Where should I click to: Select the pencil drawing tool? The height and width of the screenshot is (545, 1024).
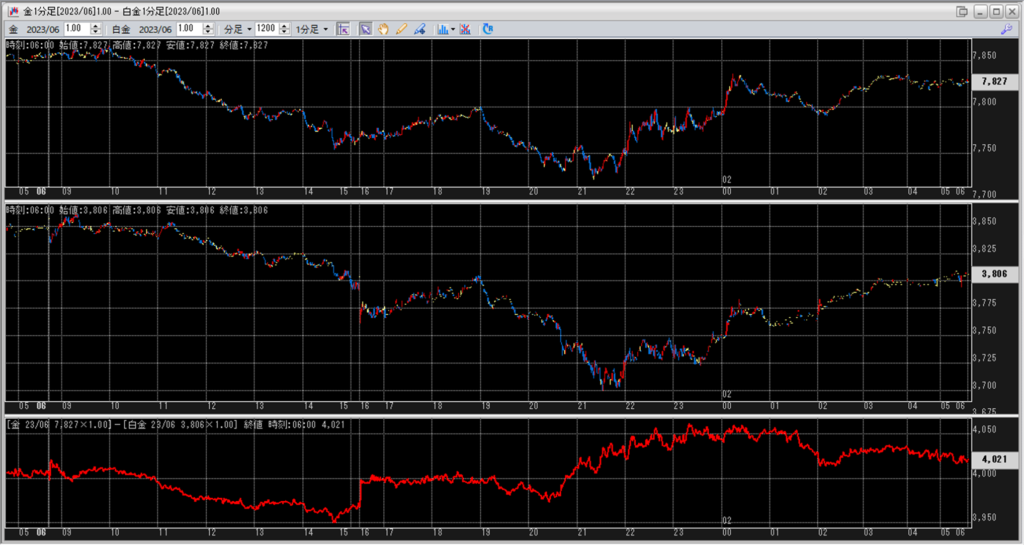tap(401, 29)
